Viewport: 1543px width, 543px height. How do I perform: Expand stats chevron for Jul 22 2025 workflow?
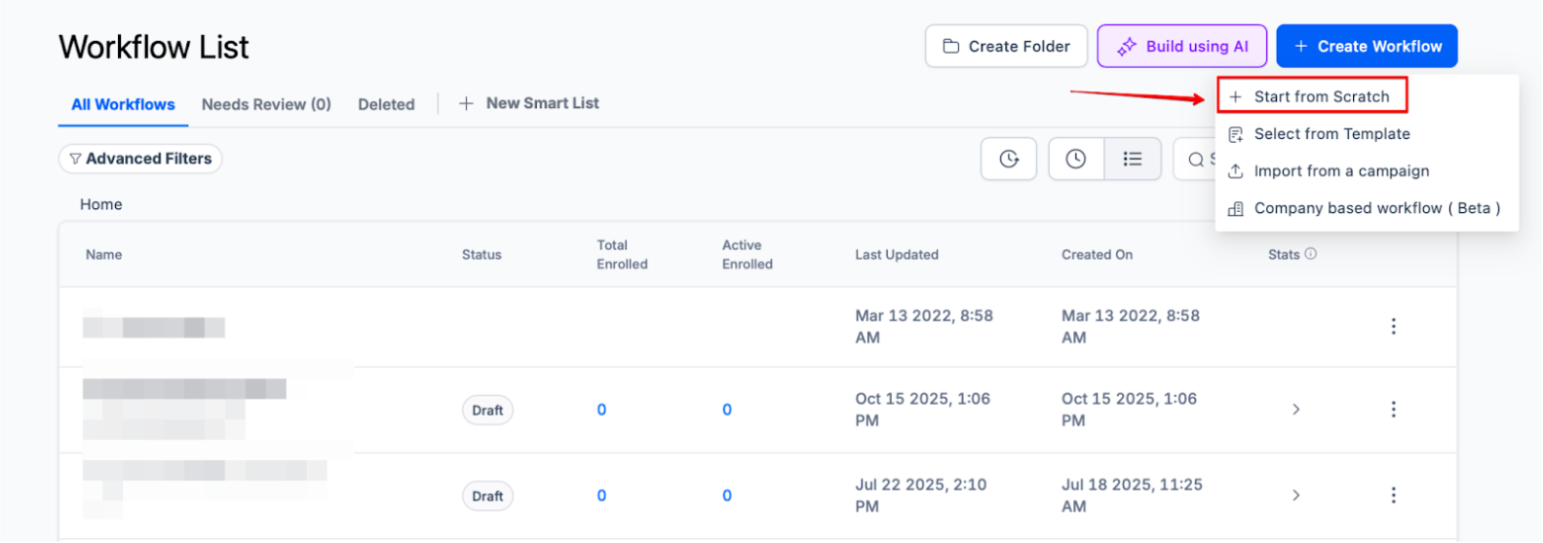tap(1296, 495)
